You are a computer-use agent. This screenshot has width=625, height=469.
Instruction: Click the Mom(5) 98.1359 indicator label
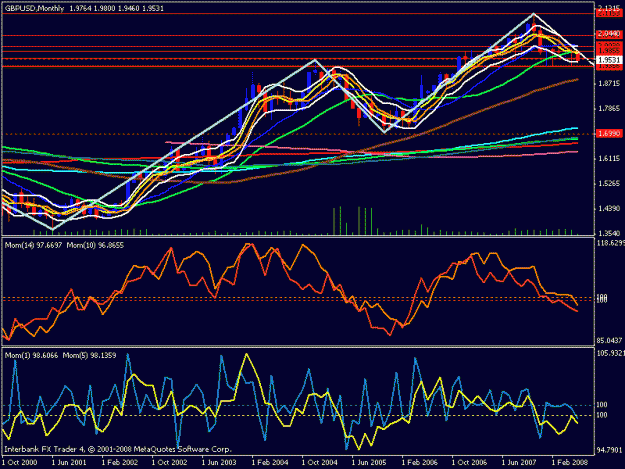click(90, 355)
